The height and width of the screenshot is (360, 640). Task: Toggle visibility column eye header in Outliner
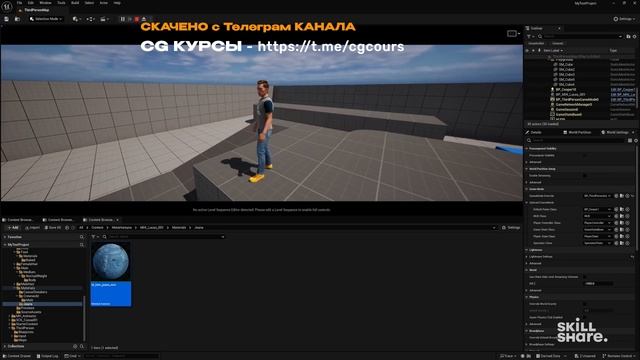tap(527, 51)
